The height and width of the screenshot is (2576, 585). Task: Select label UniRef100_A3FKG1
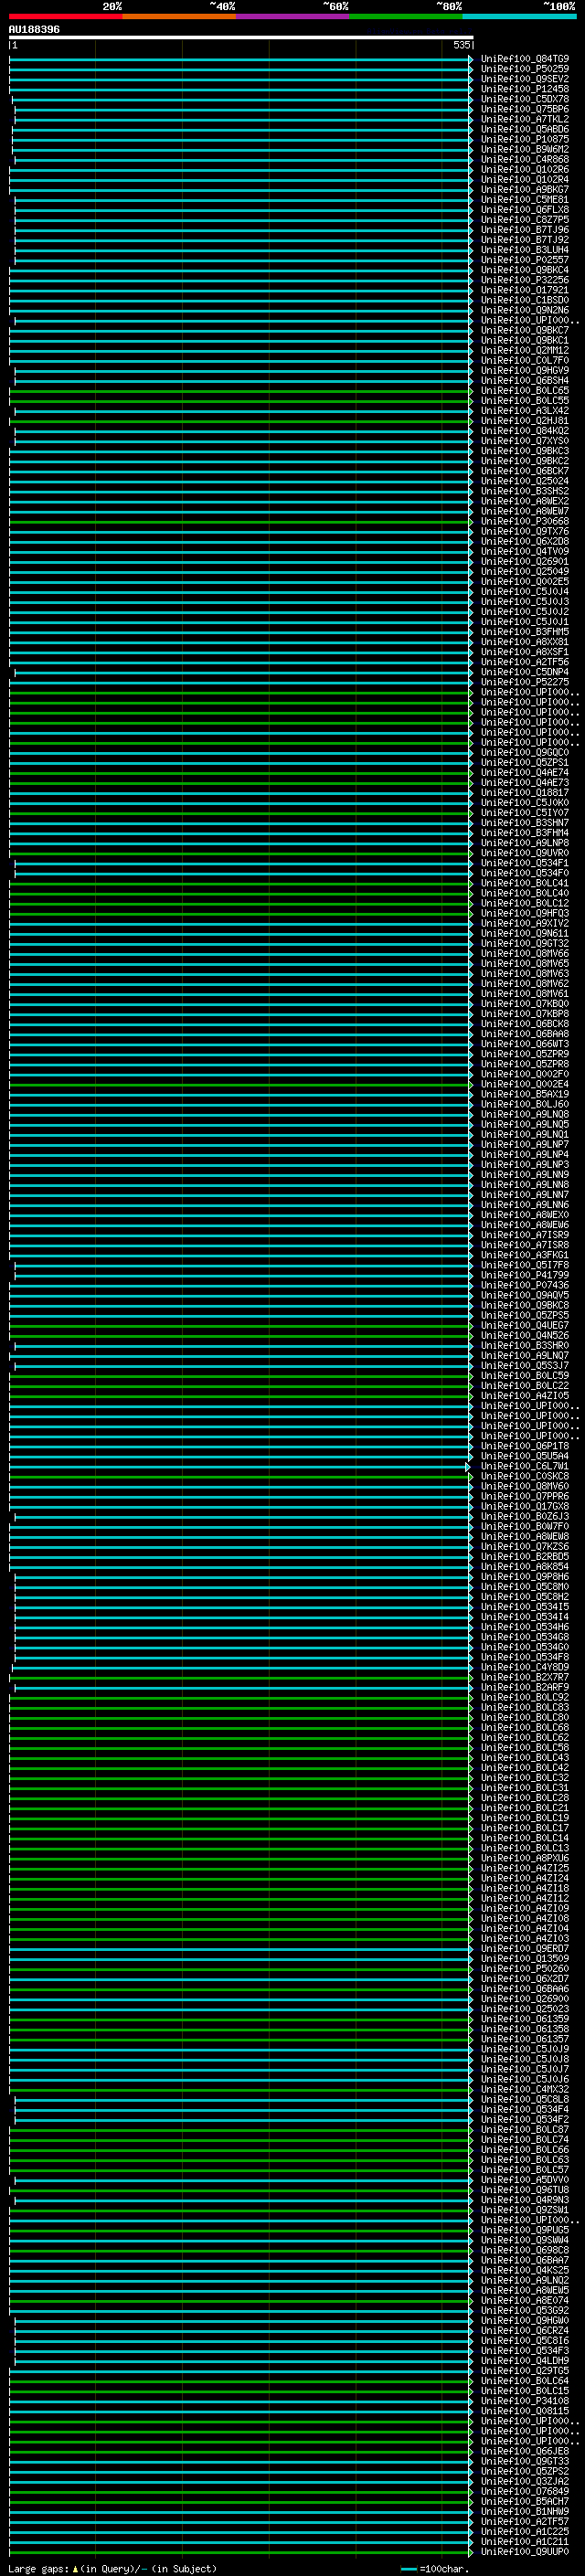pos(524,1255)
